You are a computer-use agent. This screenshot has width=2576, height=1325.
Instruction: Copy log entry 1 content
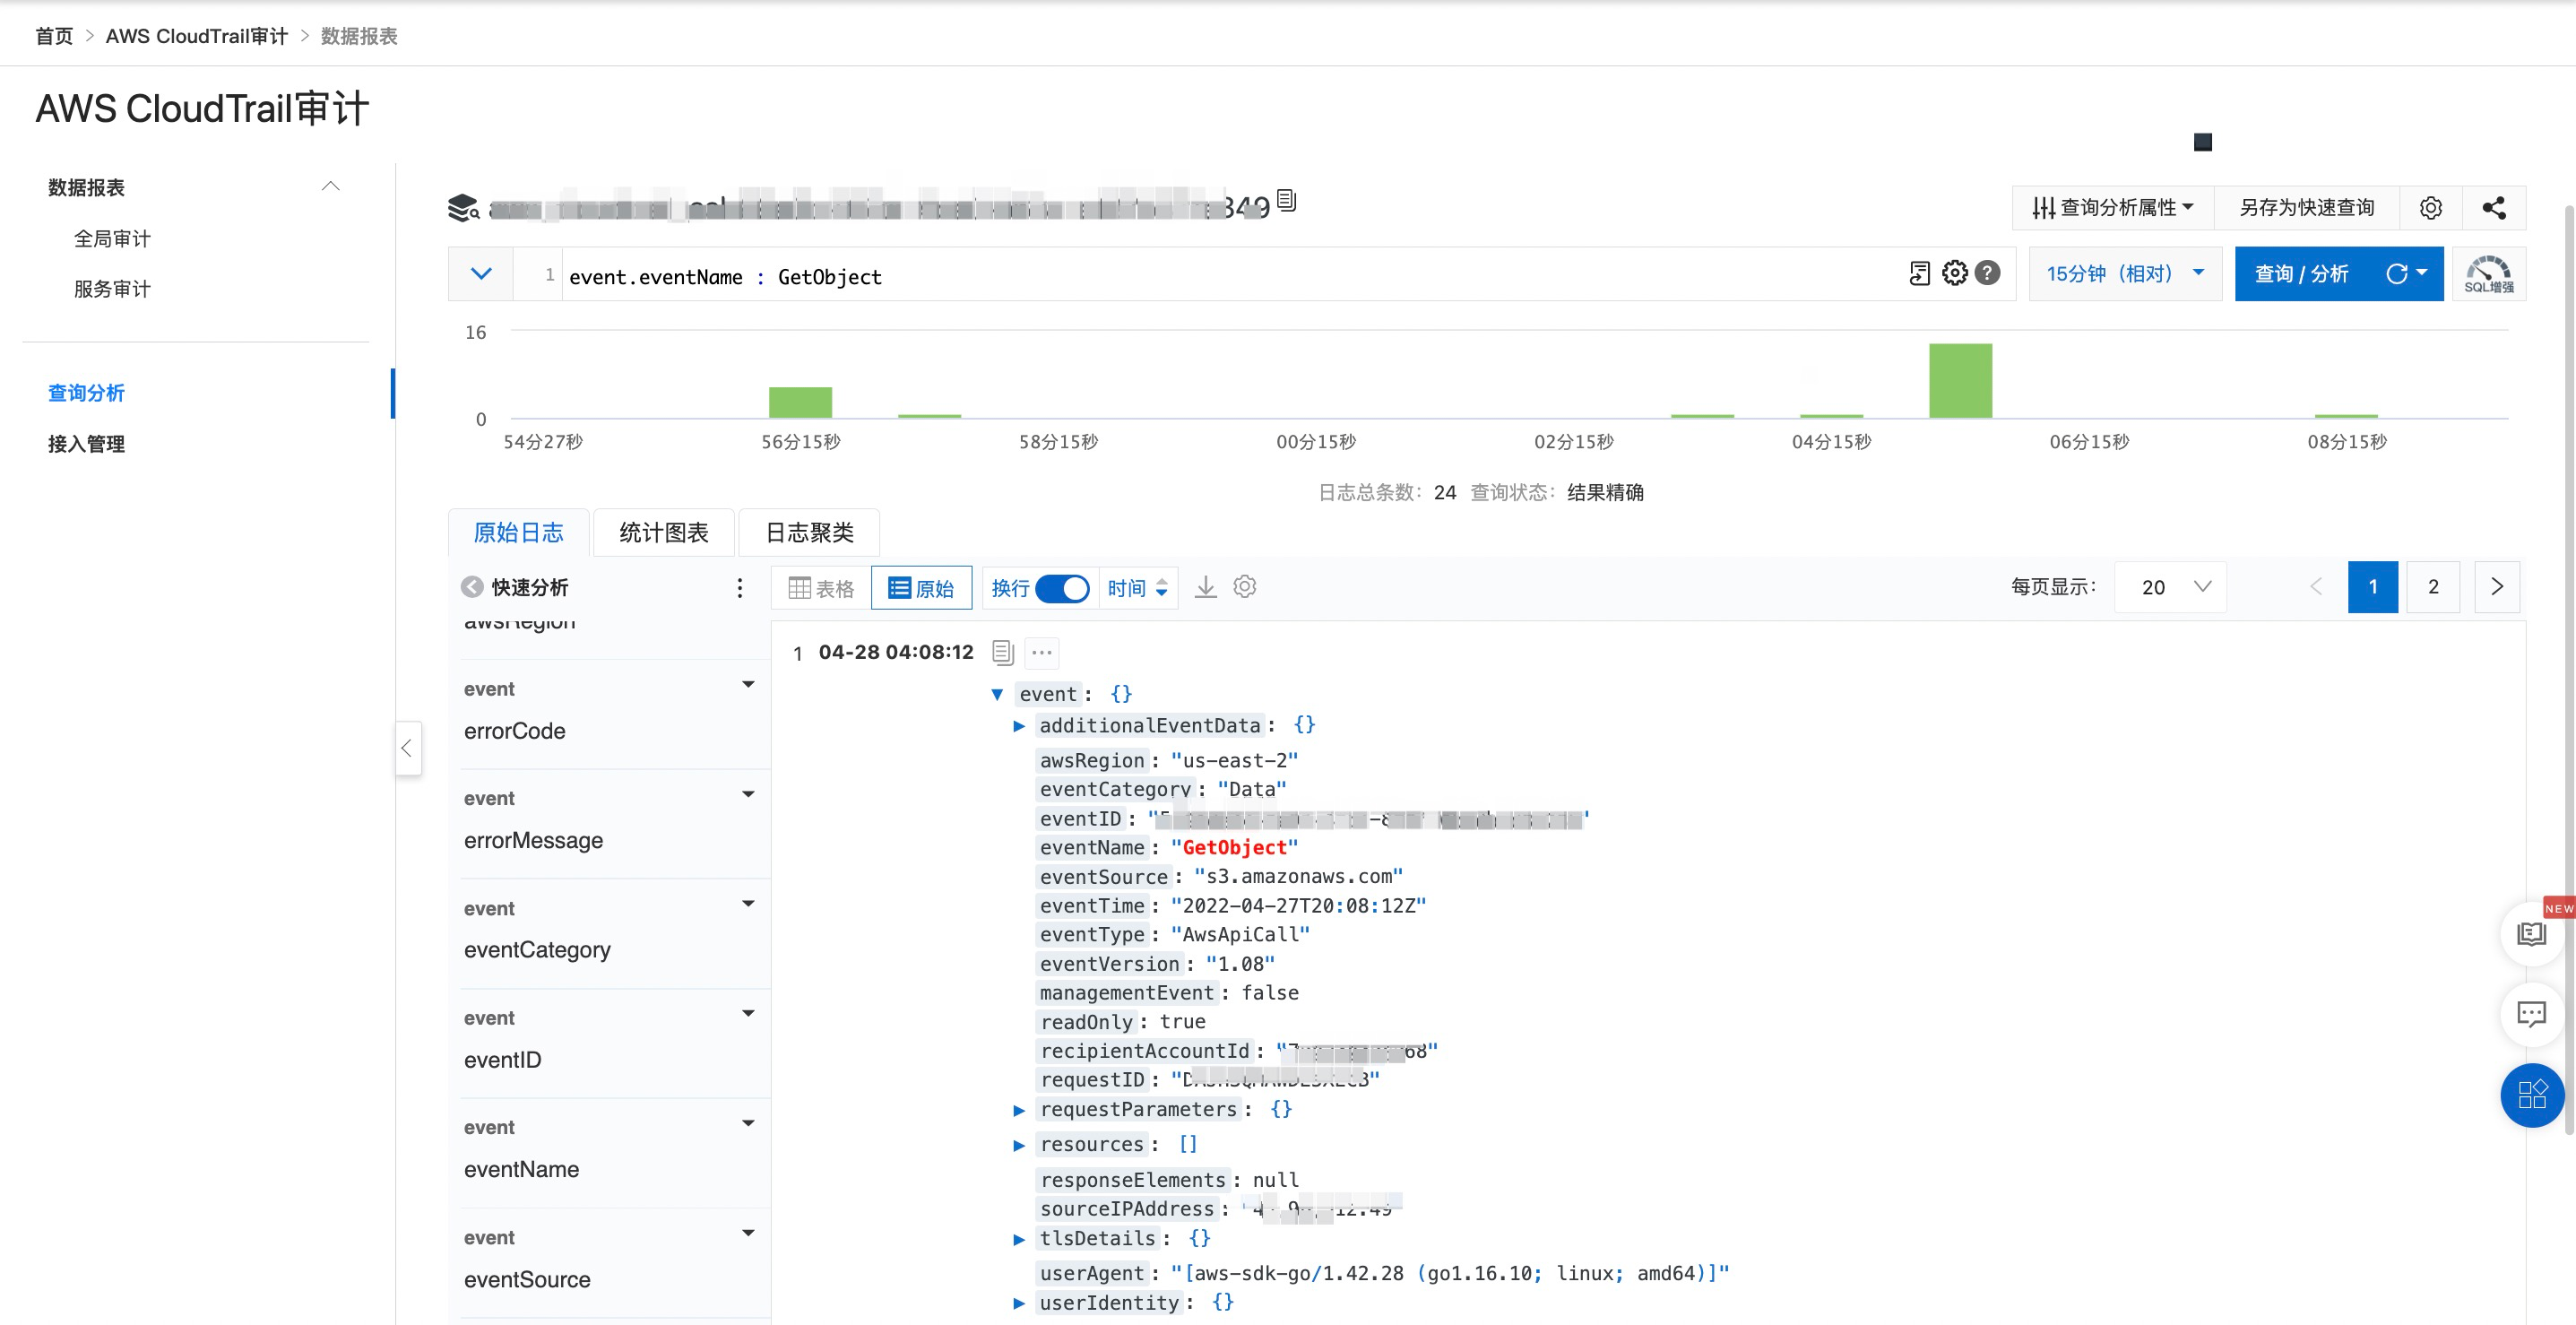click(1003, 652)
